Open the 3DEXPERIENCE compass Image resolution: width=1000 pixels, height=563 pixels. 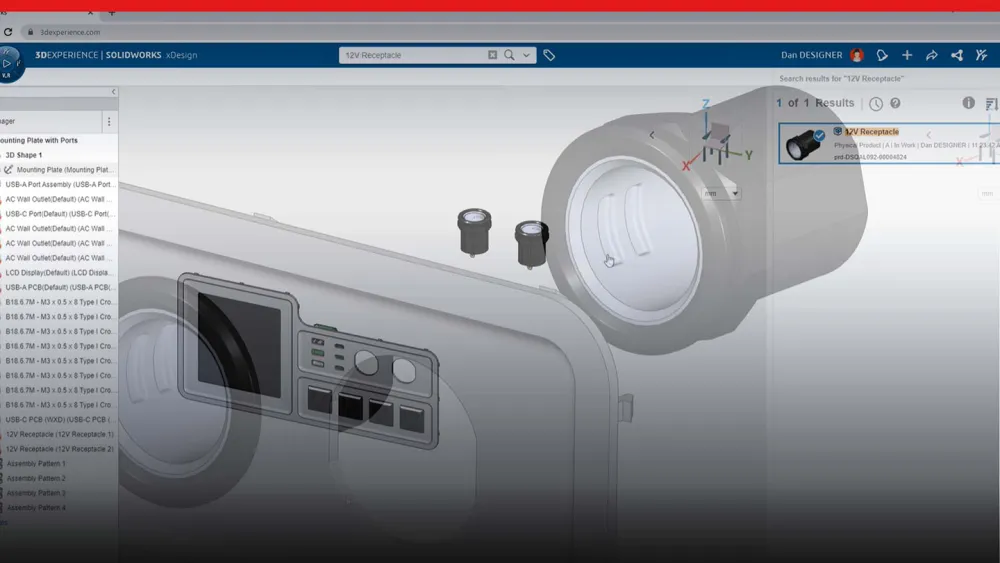point(9,64)
